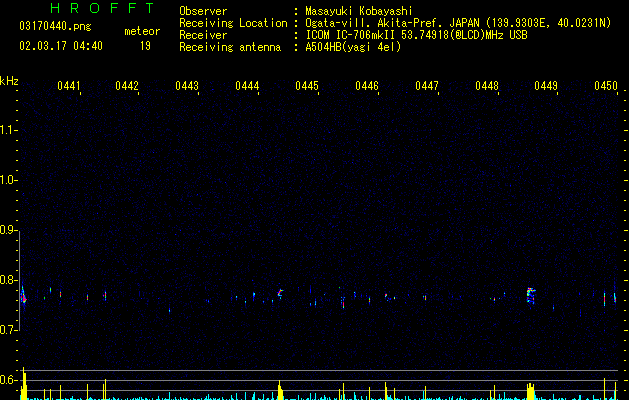The image size is (629, 400).
Task: Click the meteor count 19
Action: (x=145, y=46)
